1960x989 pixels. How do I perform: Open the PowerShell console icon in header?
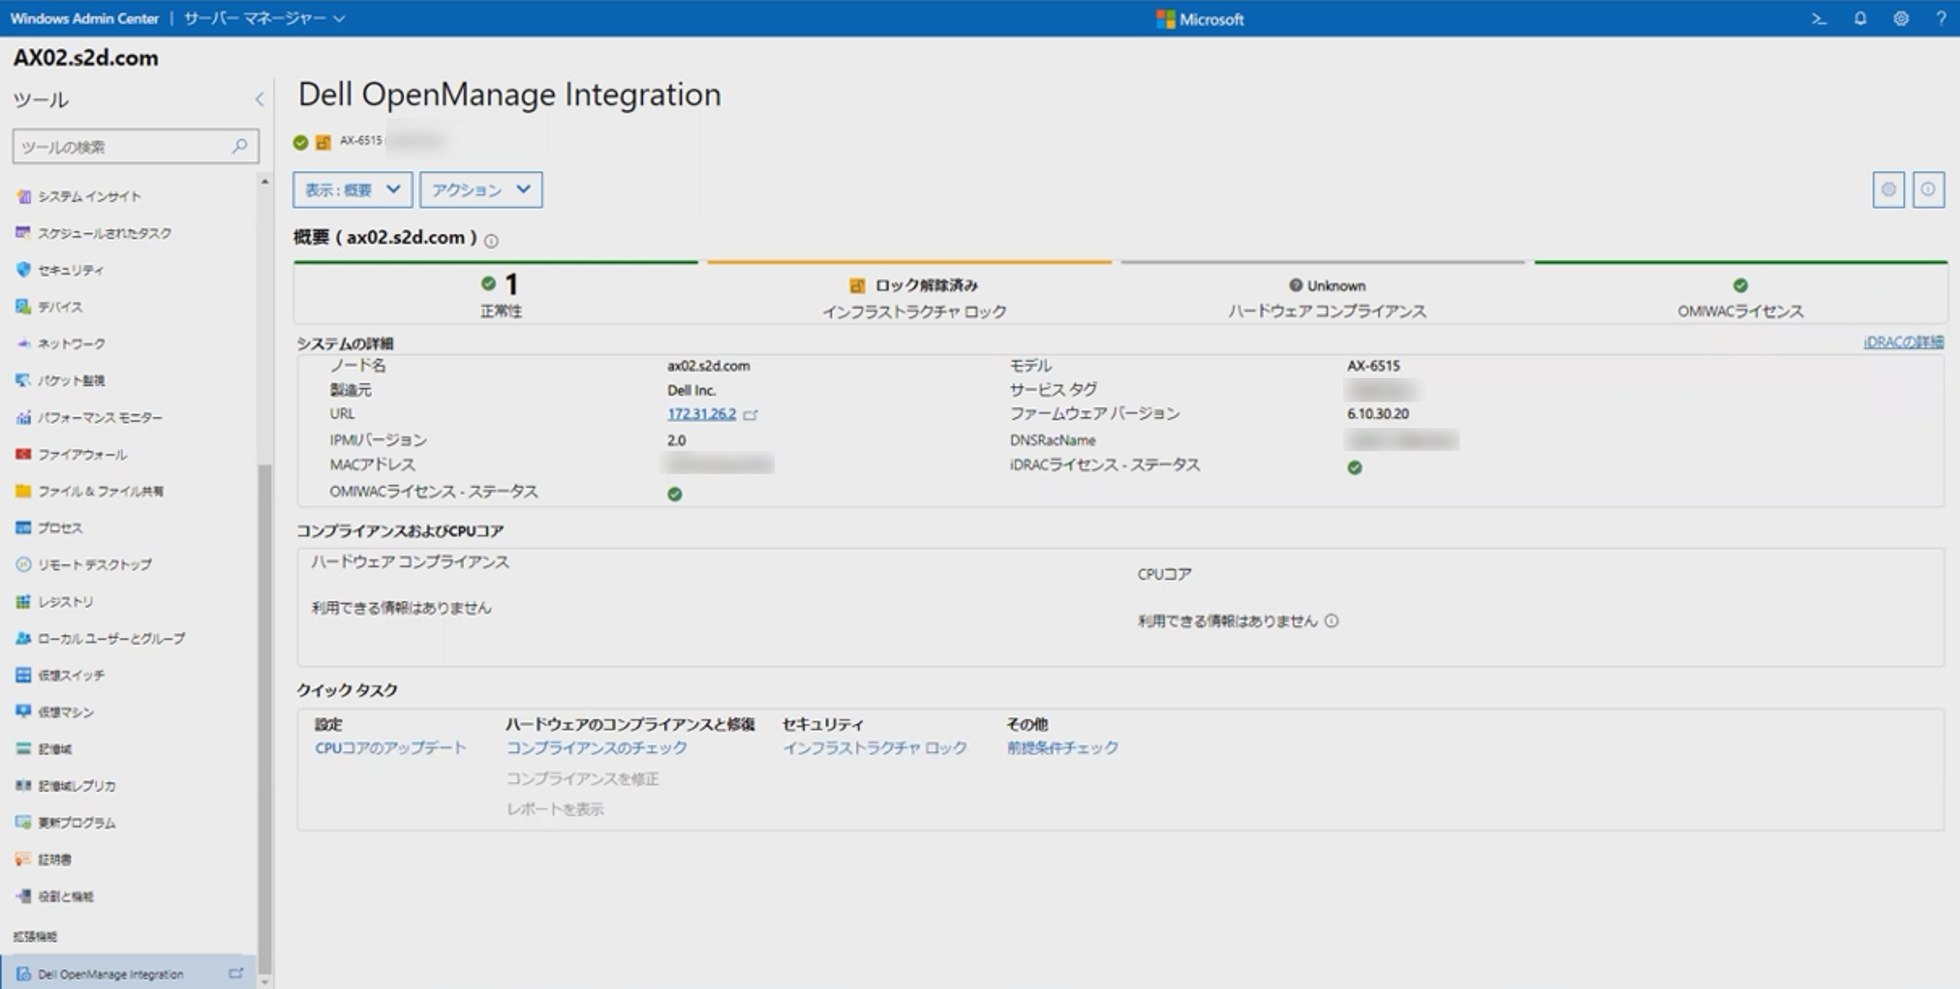pos(1819,19)
